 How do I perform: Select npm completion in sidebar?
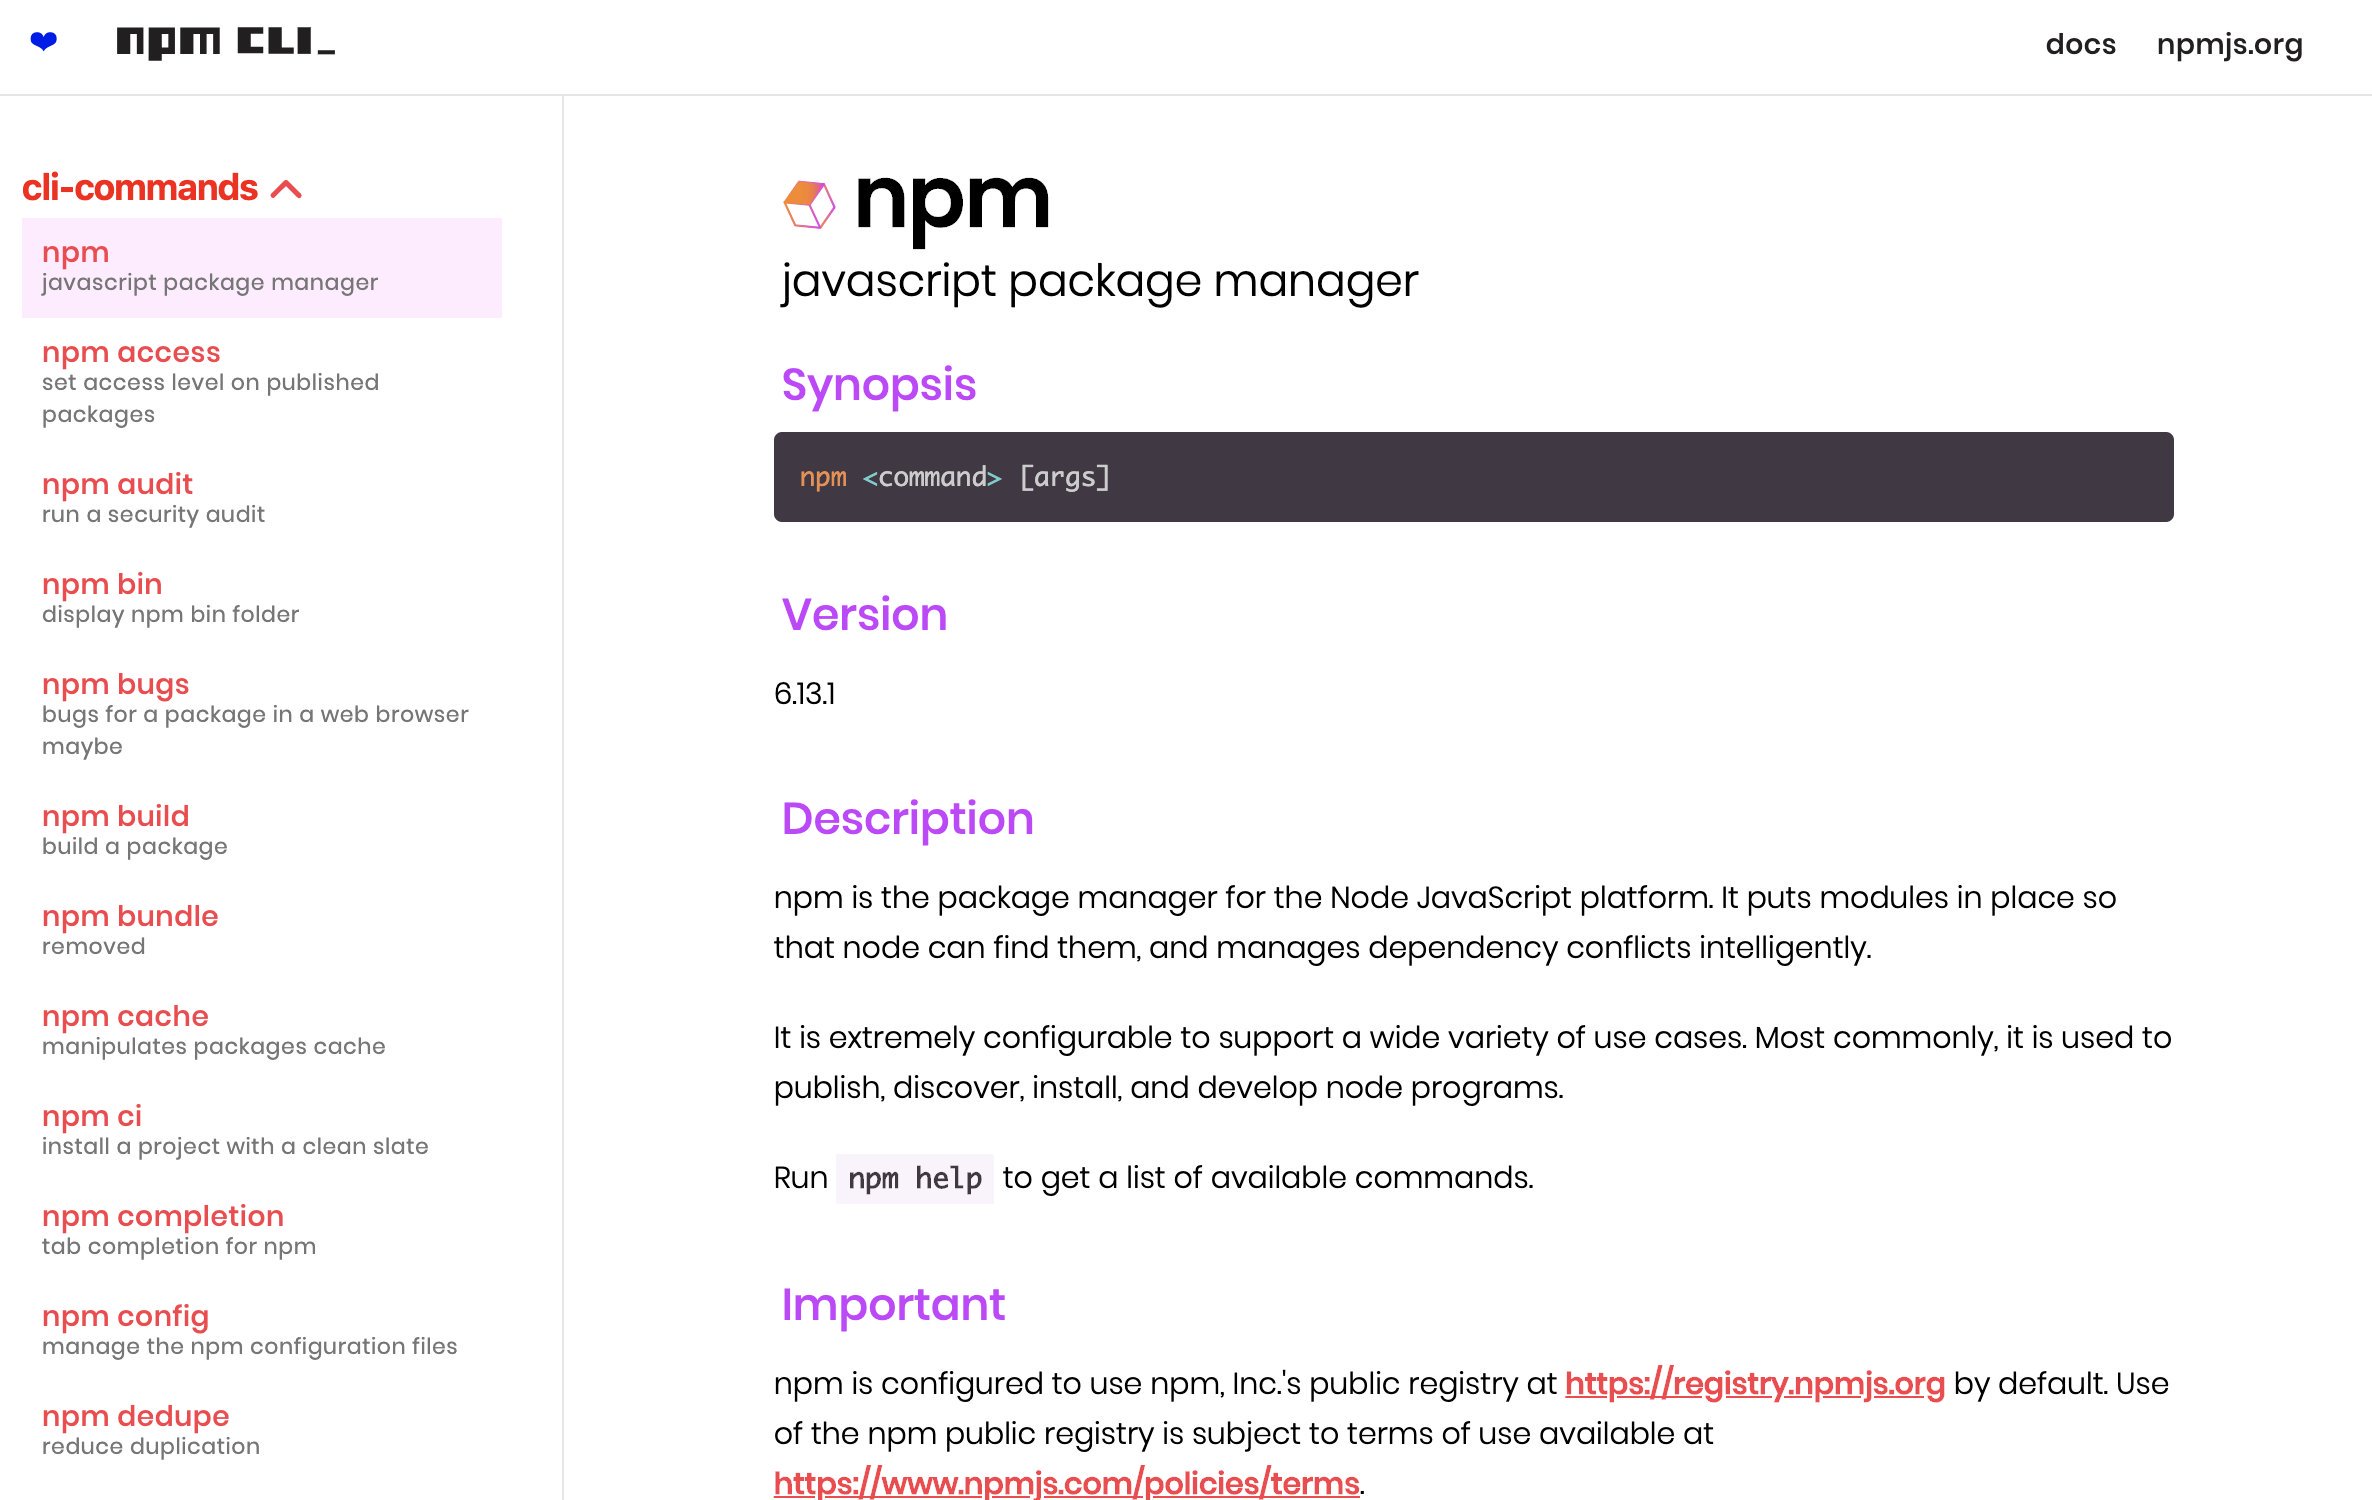pyautogui.click(x=262, y=1230)
